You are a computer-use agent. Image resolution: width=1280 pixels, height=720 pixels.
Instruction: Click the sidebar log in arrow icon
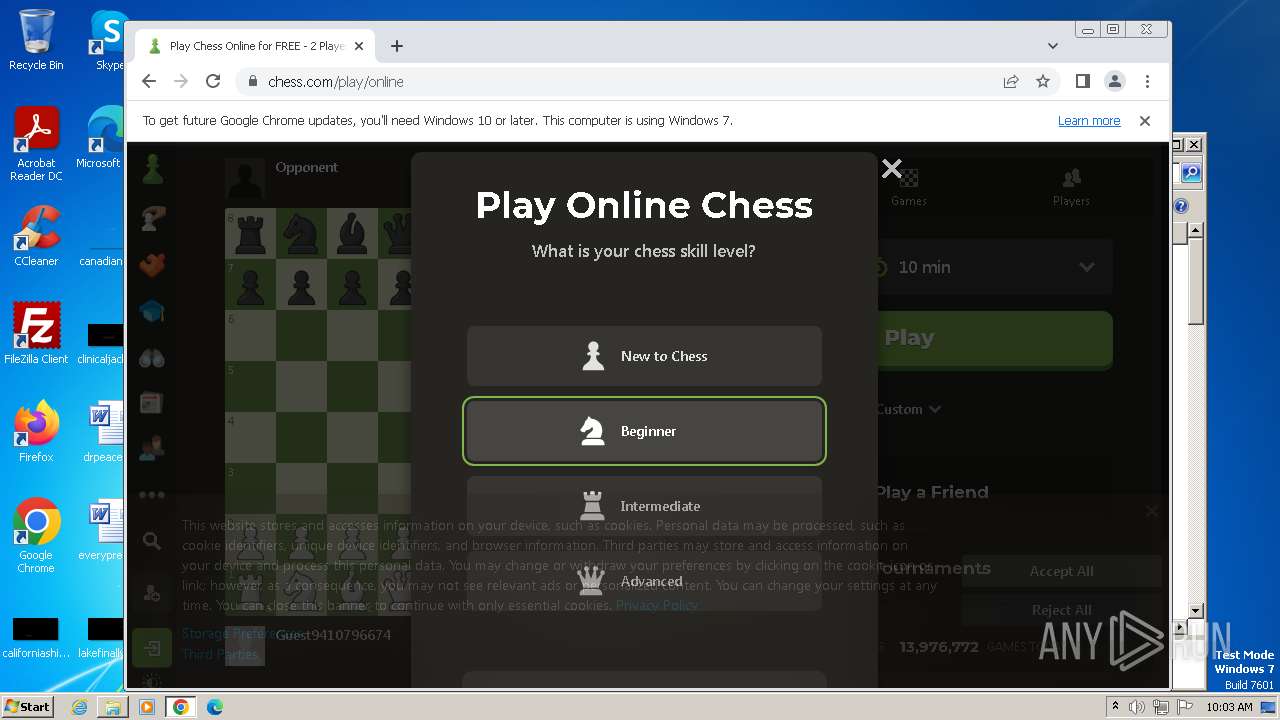click(x=152, y=648)
